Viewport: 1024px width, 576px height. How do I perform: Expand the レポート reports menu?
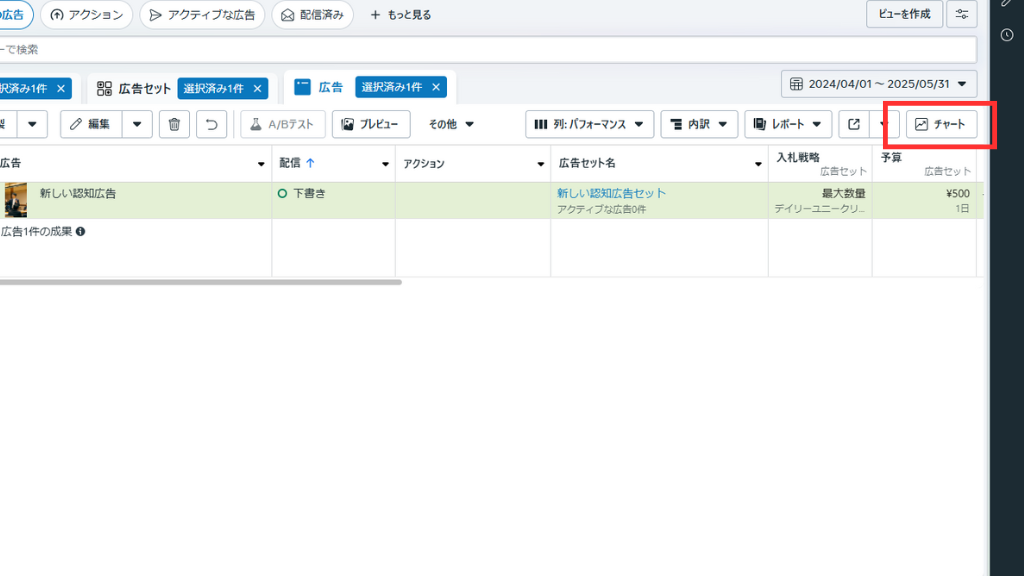click(788, 125)
